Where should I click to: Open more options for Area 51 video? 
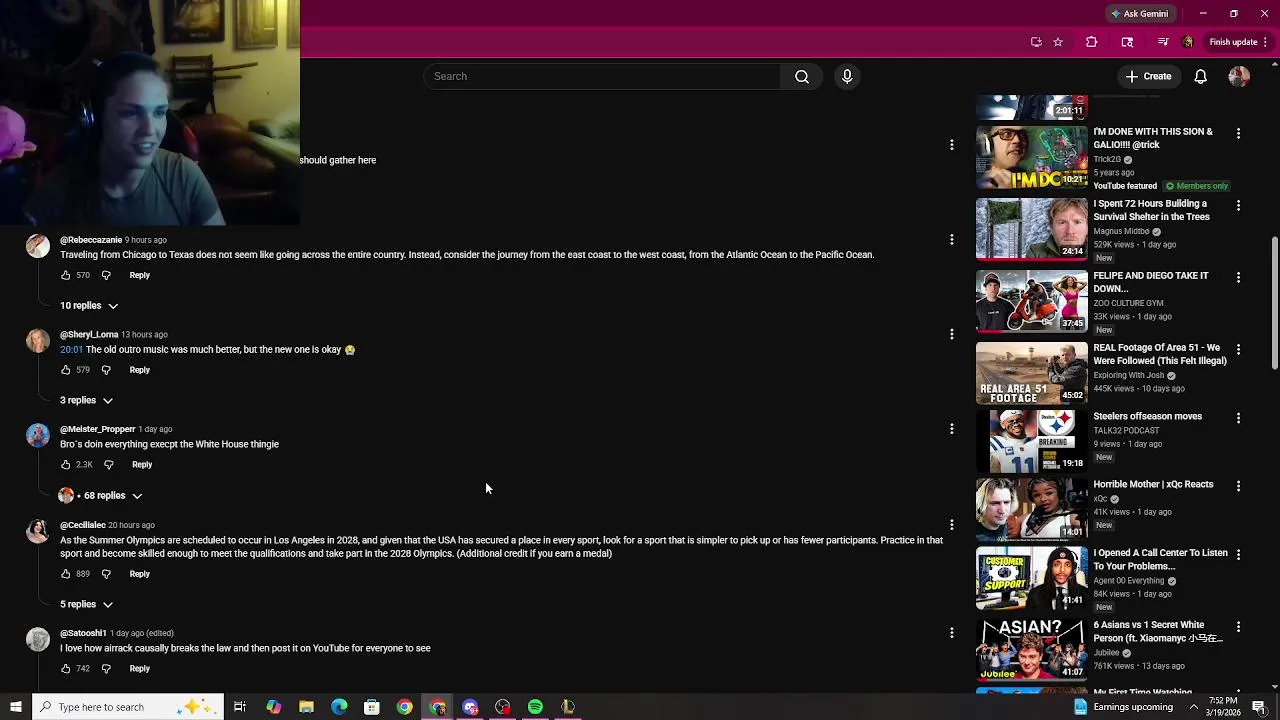tap(1238, 349)
